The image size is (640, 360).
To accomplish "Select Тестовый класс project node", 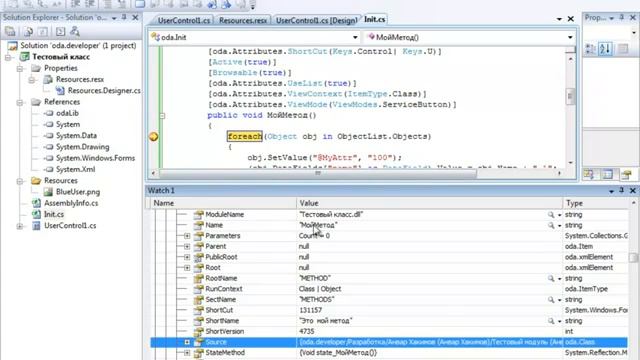I will pyautogui.click(x=61, y=57).
